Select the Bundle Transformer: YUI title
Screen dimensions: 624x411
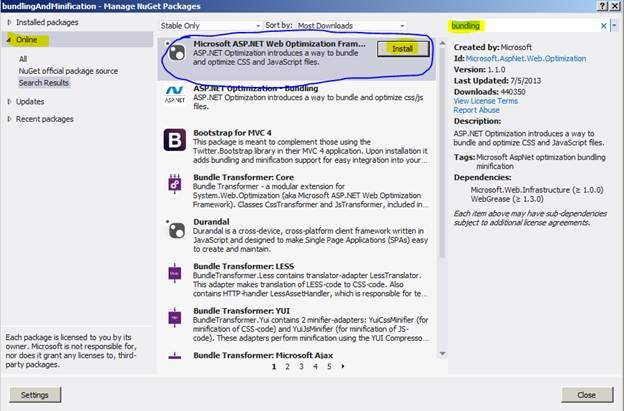point(241,311)
